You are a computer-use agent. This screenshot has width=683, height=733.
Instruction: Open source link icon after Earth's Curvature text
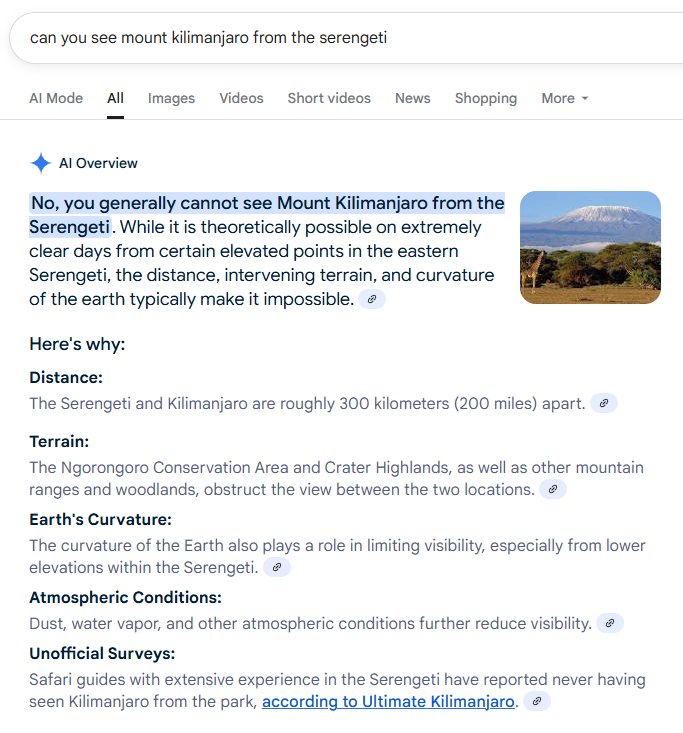[x=277, y=567]
